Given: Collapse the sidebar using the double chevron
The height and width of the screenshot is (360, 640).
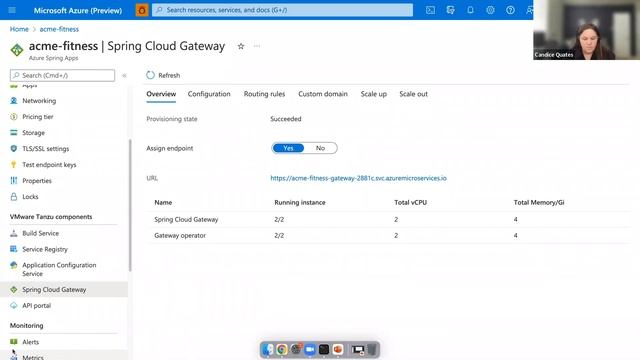Looking at the screenshot, I should click(124, 76).
